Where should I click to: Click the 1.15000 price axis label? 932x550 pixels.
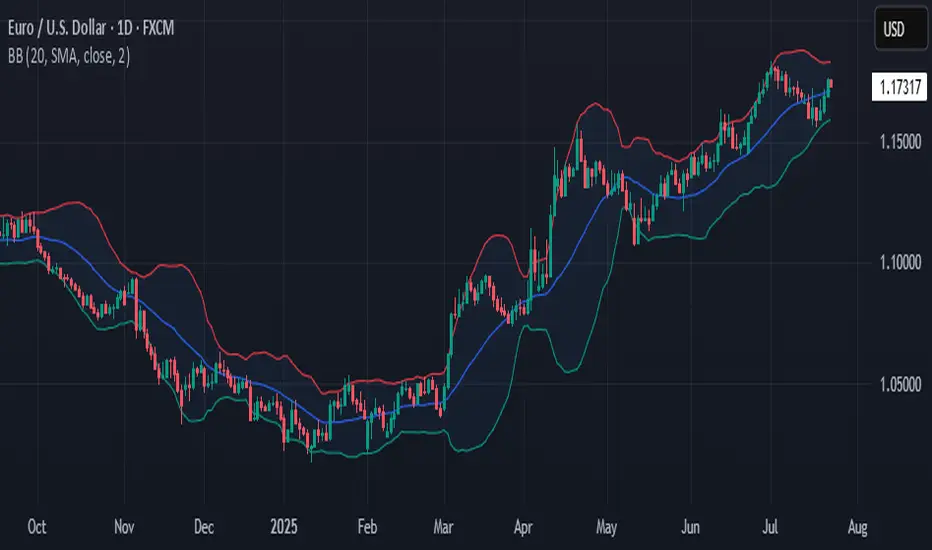(x=900, y=142)
